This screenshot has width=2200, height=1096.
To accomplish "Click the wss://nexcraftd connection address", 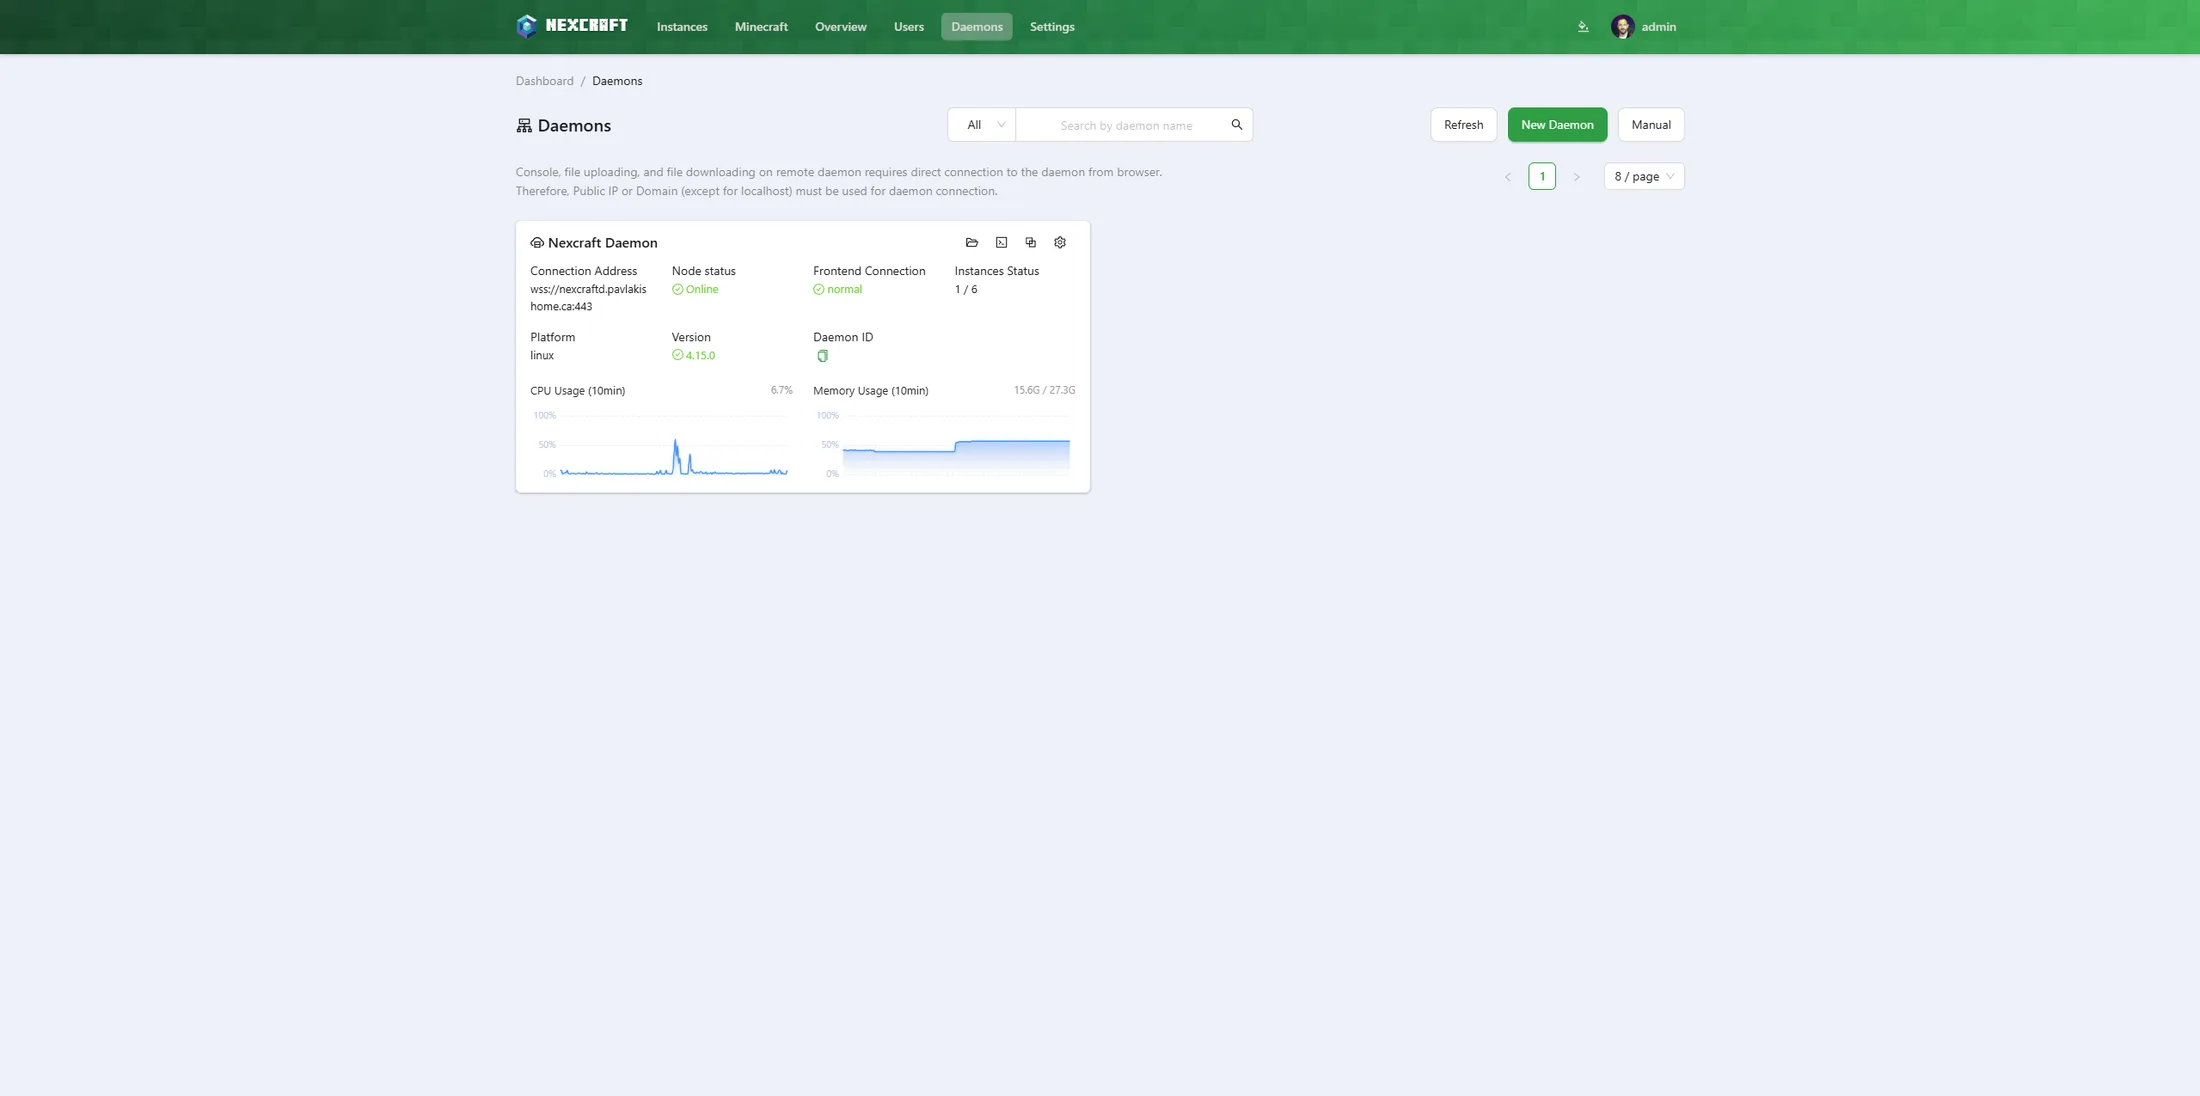I will 588,298.
